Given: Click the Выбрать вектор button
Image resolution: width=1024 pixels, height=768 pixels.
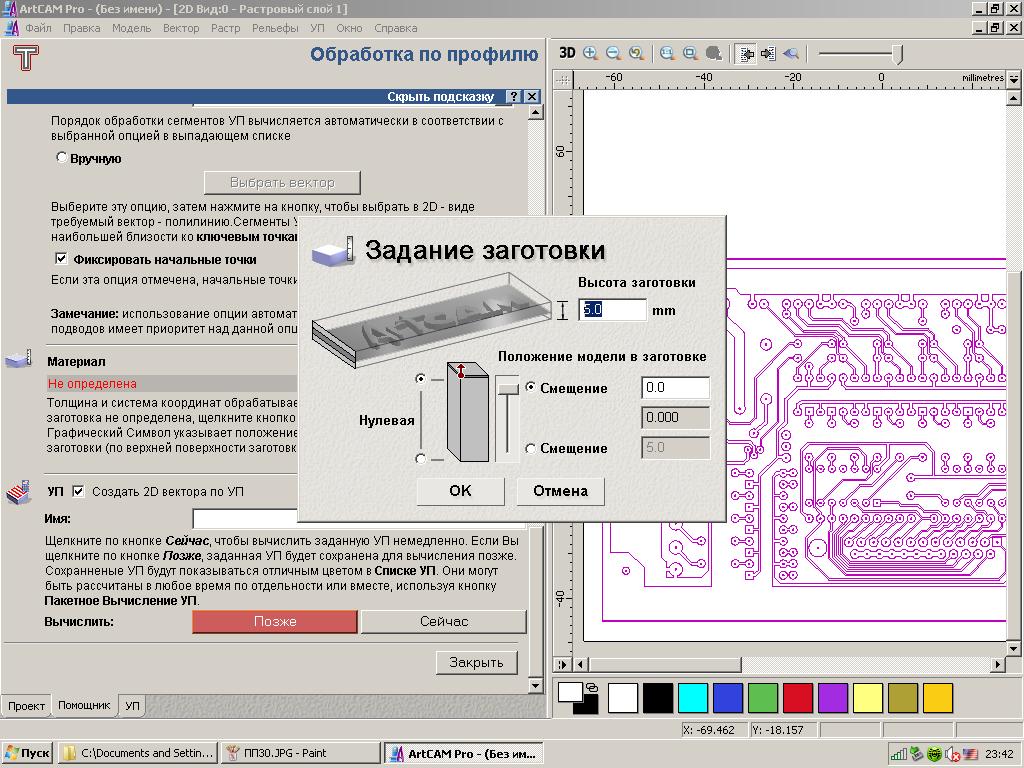Looking at the screenshot, I should point(282,183).
